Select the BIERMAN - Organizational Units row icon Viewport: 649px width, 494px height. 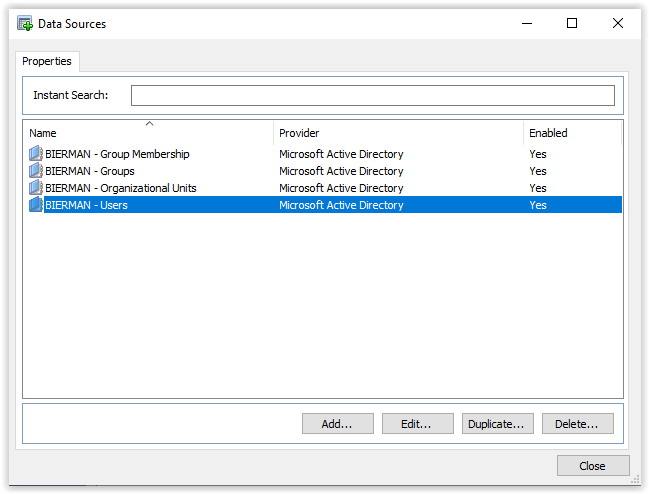coord(36,187)
